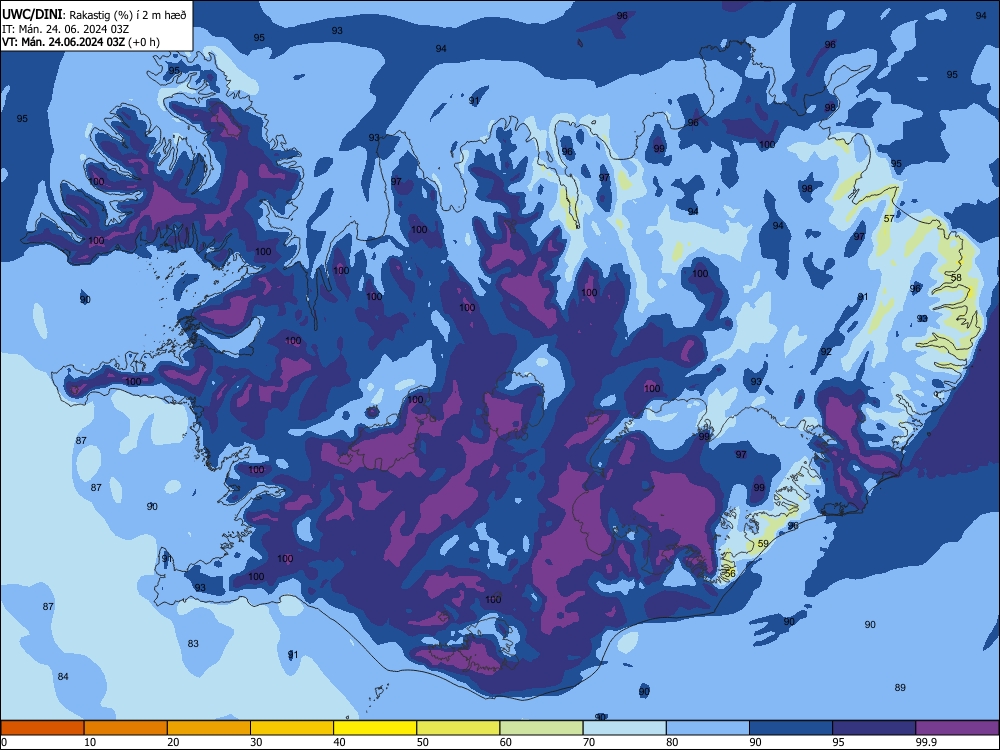Click the "Rakastig (%) í 2 m hæð" label

coord(128,15)
